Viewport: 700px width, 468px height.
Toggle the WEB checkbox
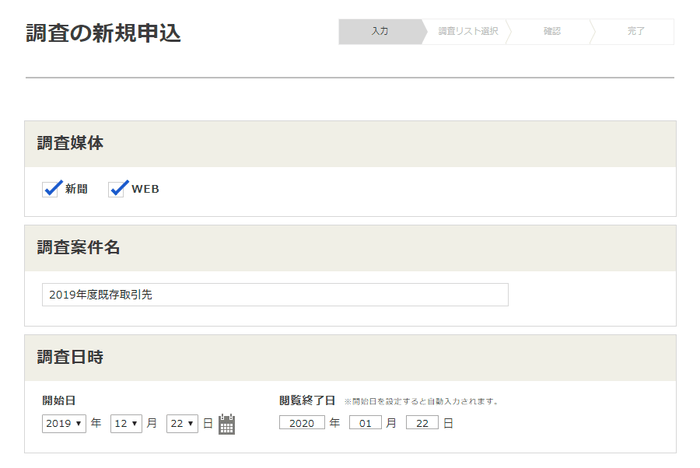pyautogui.click(x=117, y=189)
